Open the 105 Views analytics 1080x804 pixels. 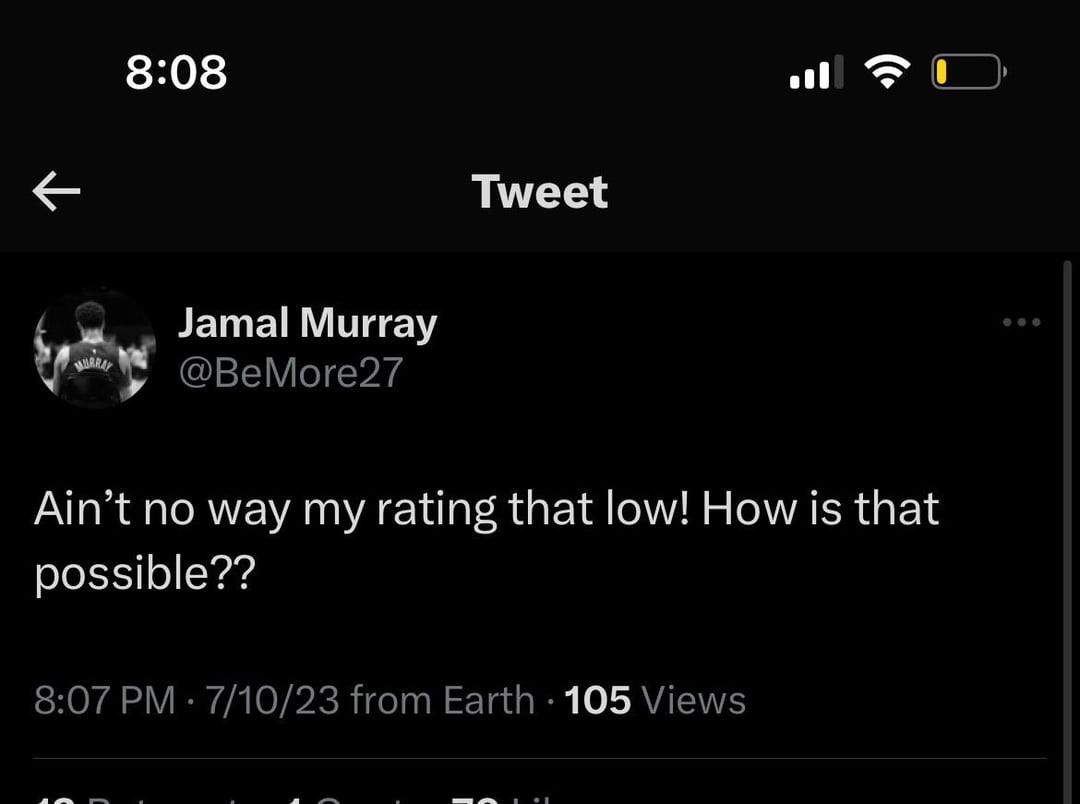(x=655, y=700)
